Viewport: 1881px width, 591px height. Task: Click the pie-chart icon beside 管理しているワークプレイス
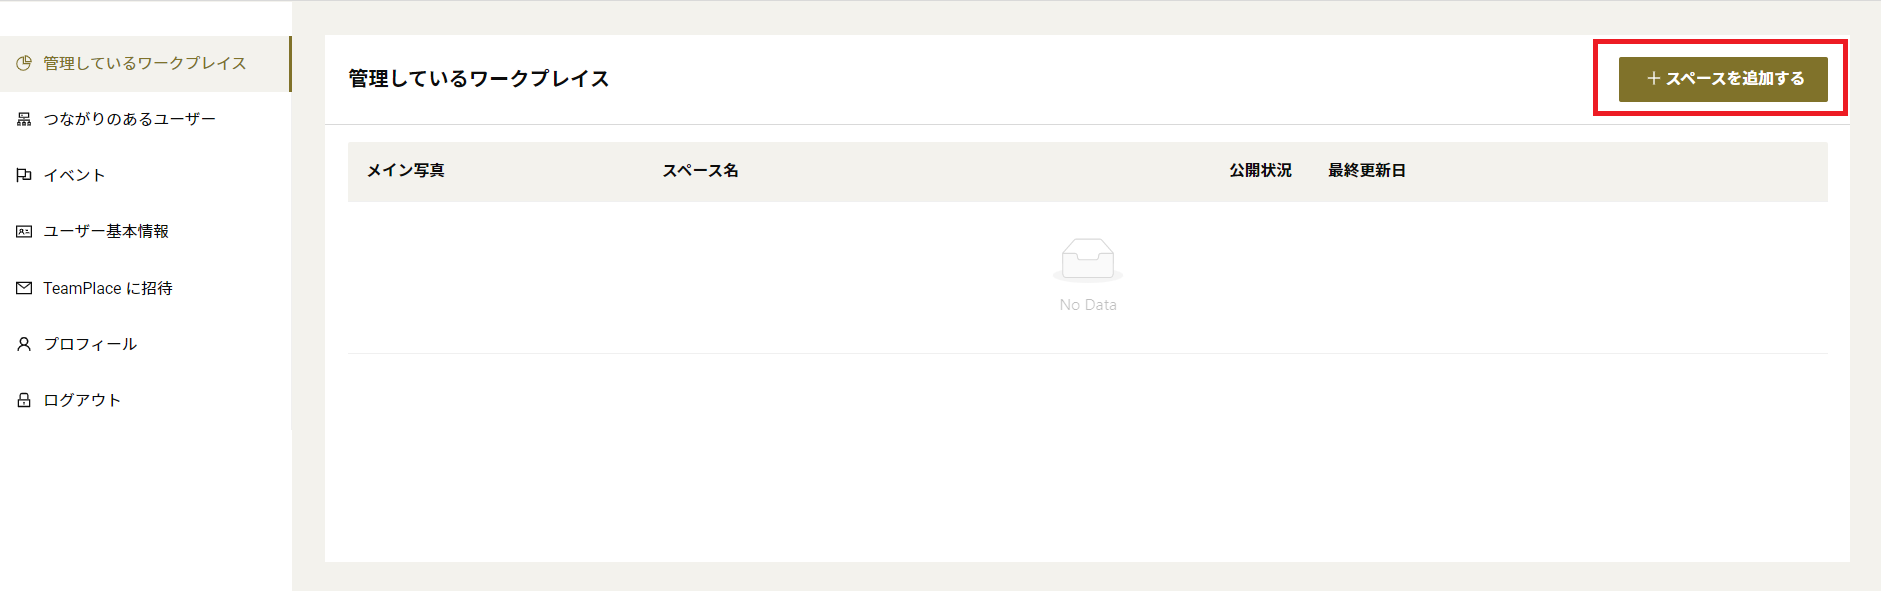coord(24,63)
